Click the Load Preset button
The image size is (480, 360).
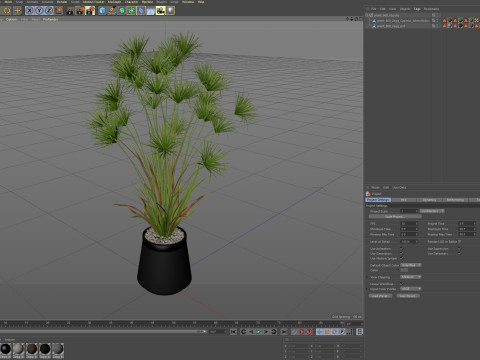(380, 296)
